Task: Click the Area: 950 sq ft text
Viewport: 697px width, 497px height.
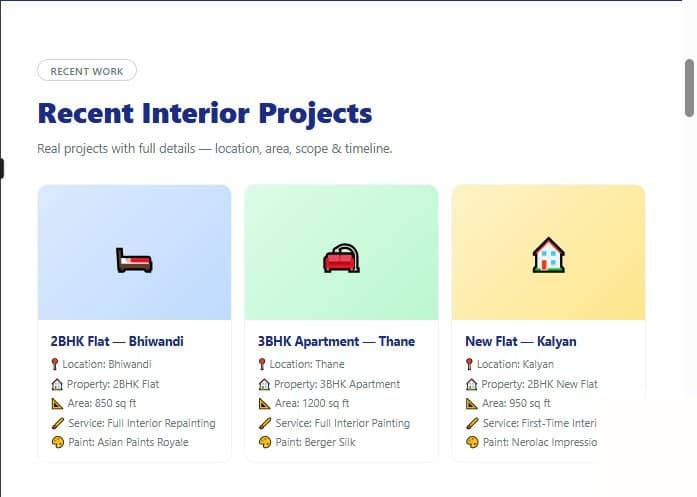Action: pyautogui.click(x=516, y=404)
